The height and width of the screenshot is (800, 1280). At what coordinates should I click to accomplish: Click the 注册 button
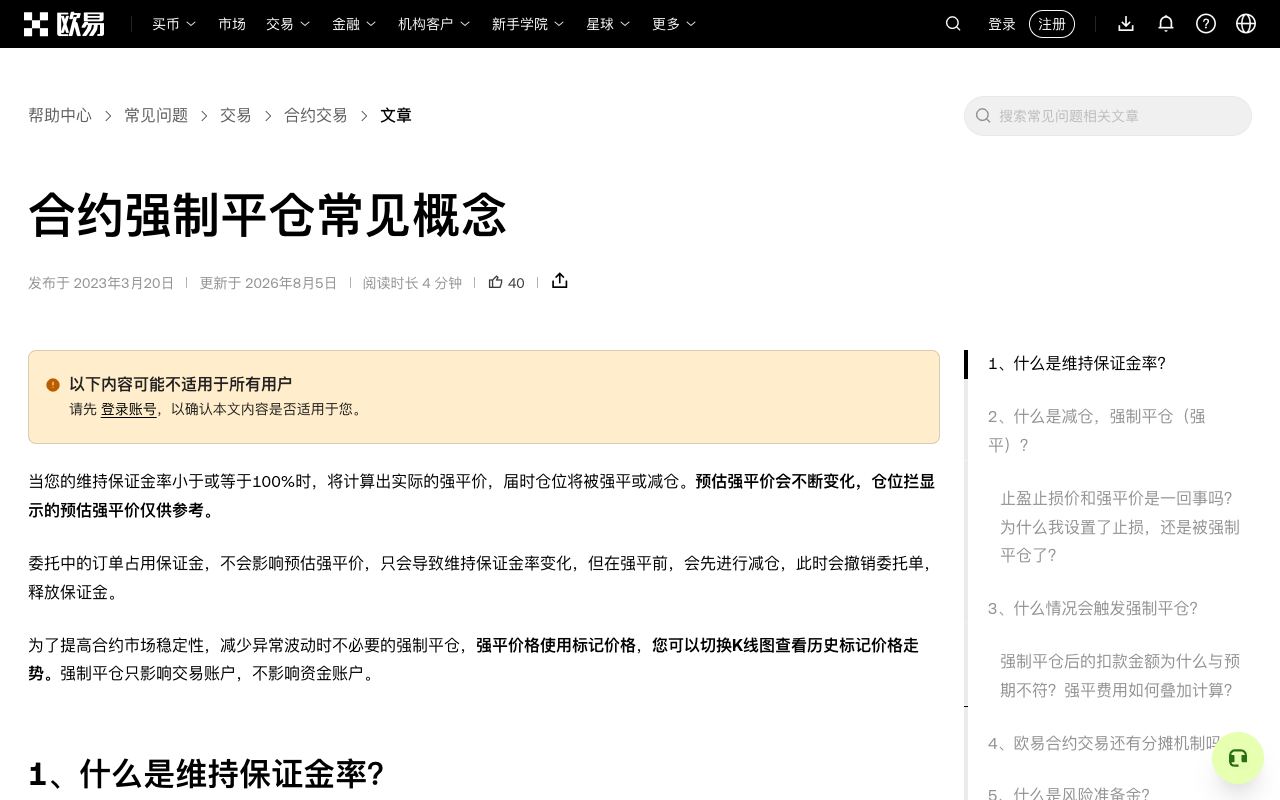1052,24
